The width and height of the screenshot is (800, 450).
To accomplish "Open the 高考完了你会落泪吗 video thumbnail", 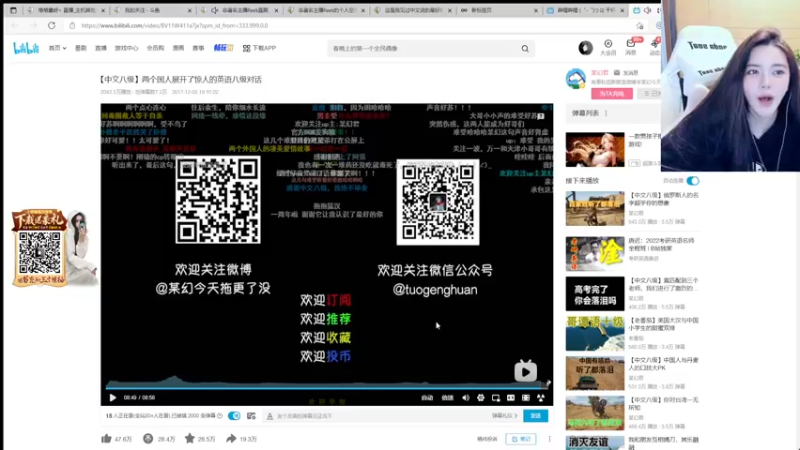I will pos(595,293).
